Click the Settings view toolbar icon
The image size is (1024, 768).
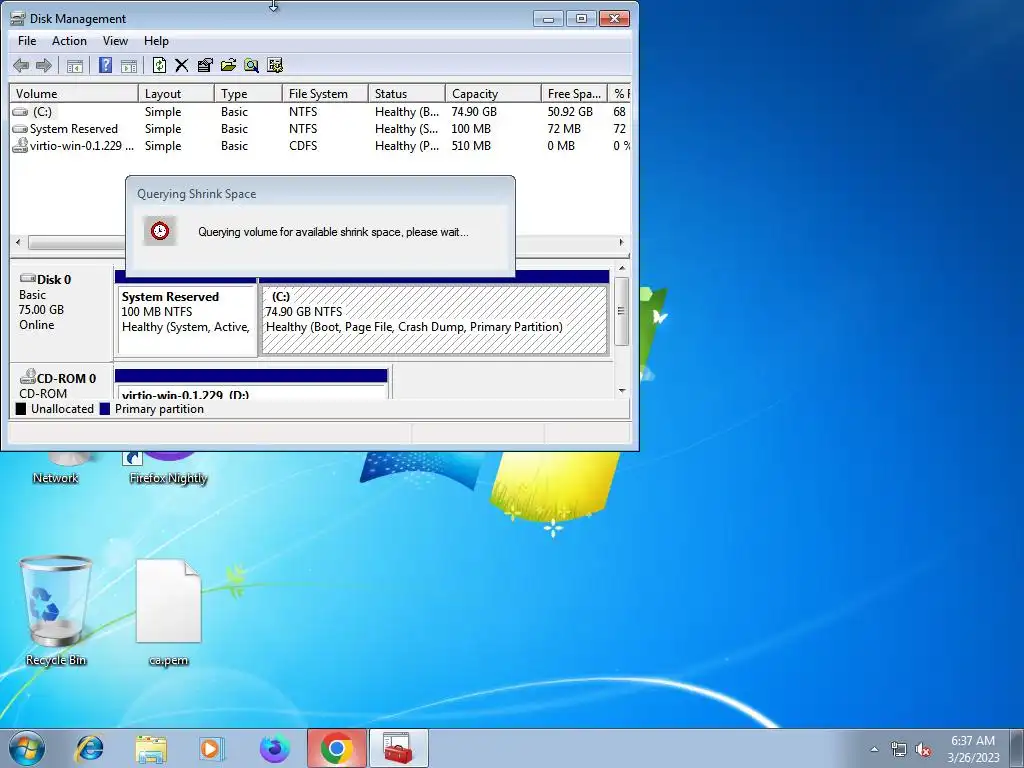275,65
